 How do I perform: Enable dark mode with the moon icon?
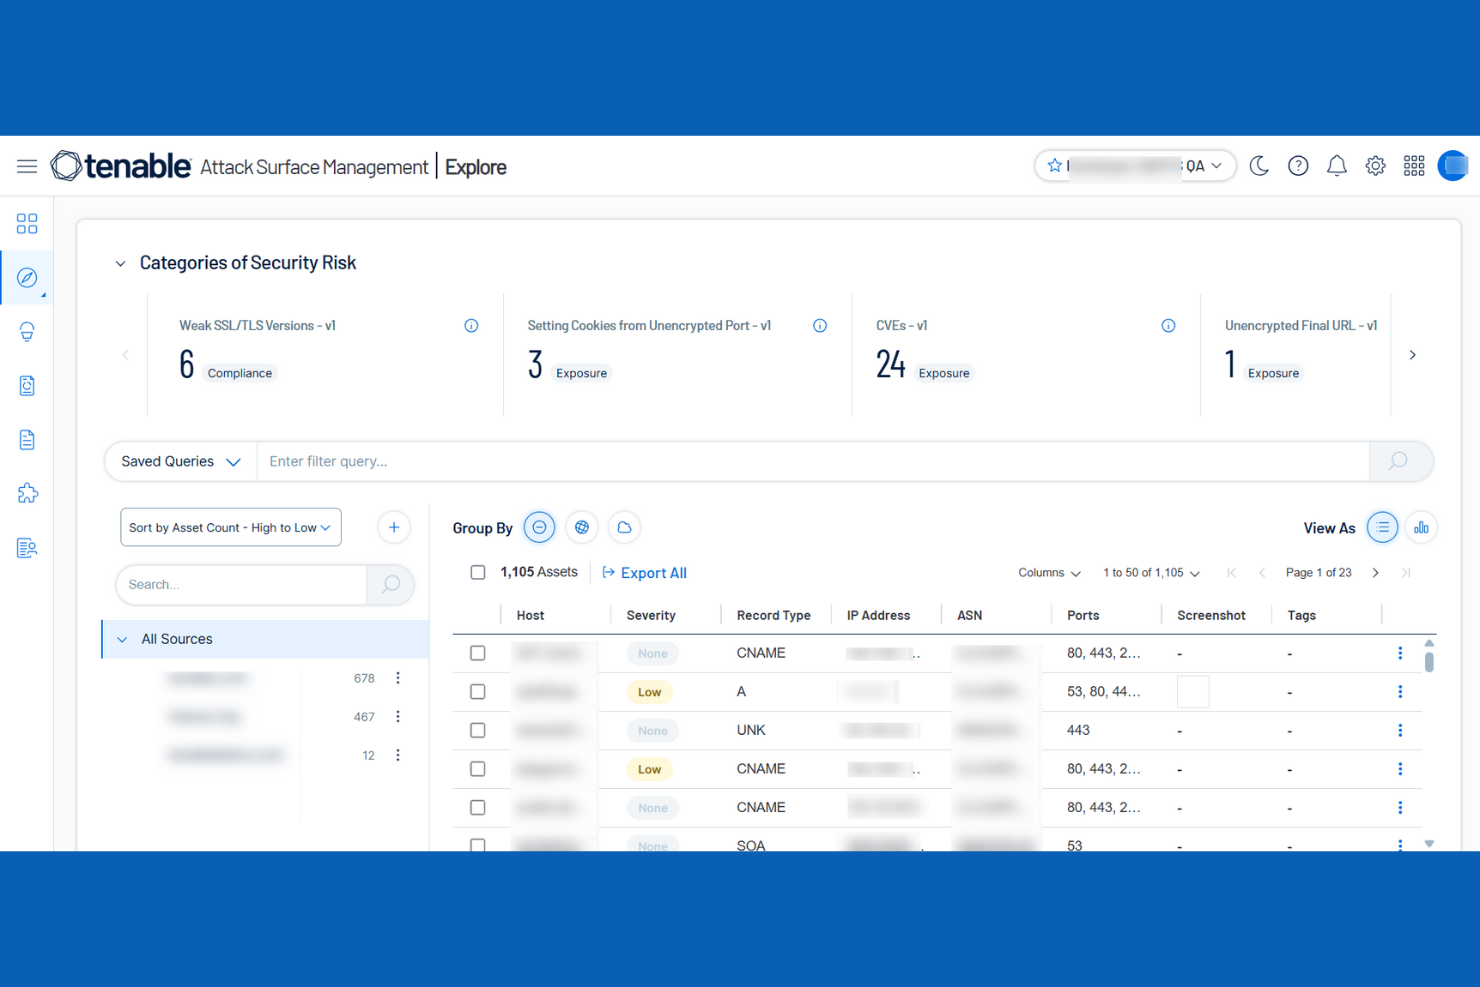pos(1259,165)
